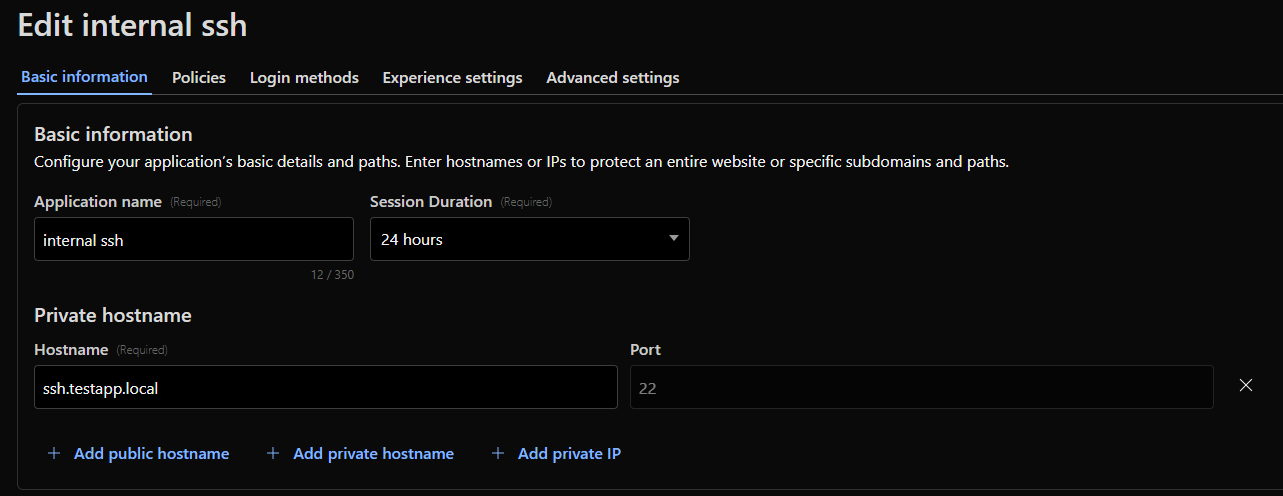Switch to the Basic information tab

[x=84, y=77]
